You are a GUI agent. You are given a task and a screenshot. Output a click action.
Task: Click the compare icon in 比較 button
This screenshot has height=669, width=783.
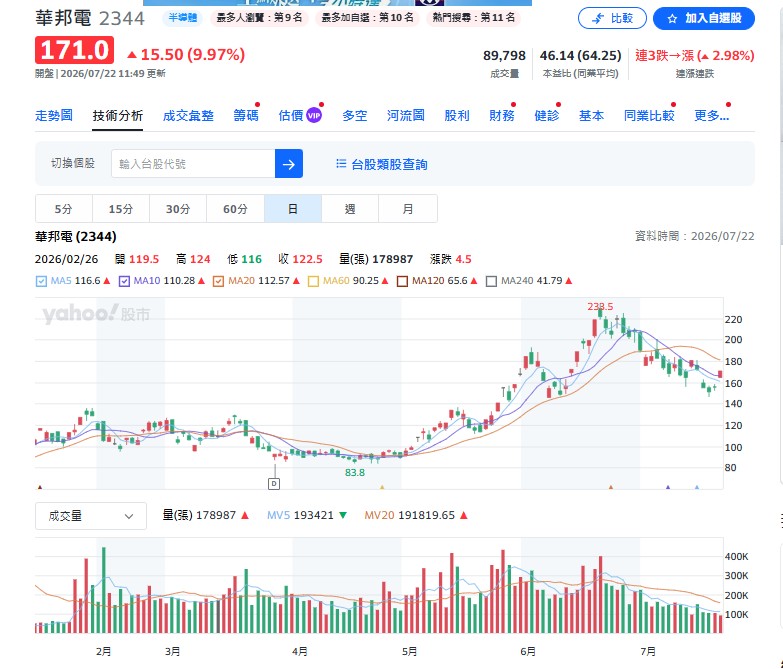pos(598,18)
